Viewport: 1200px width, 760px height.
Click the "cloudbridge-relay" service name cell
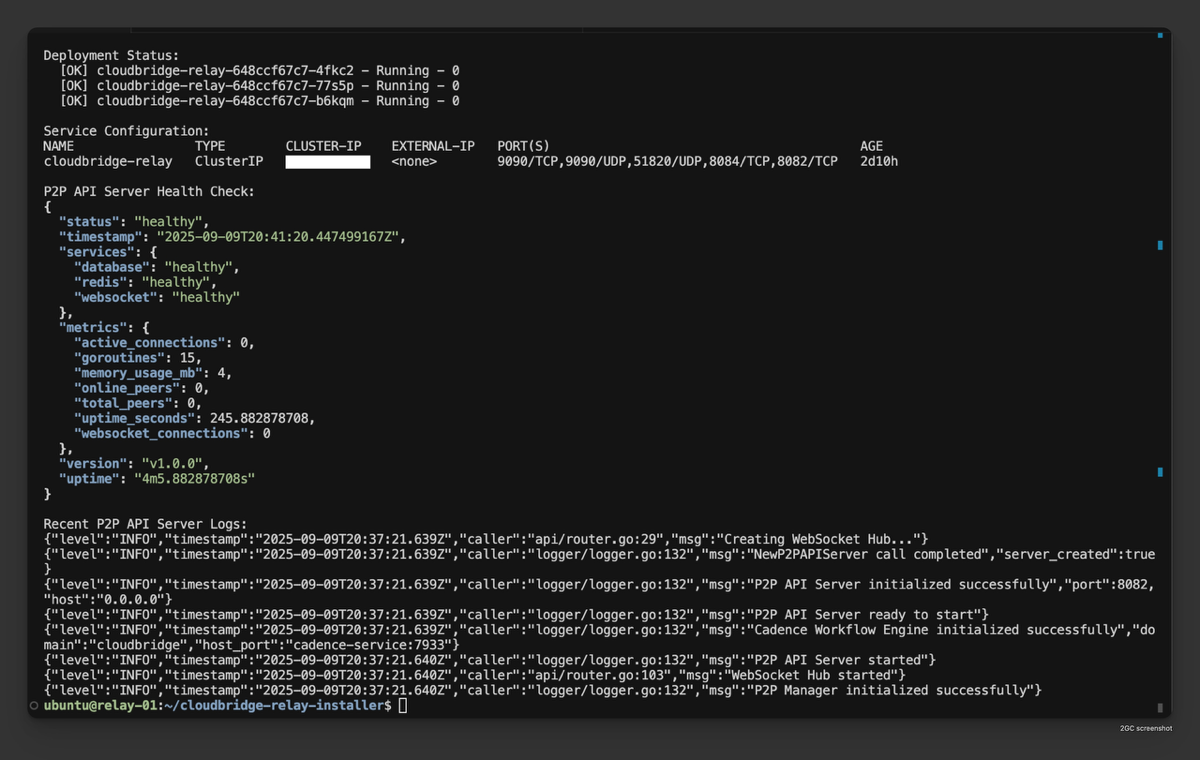(108, 161)
